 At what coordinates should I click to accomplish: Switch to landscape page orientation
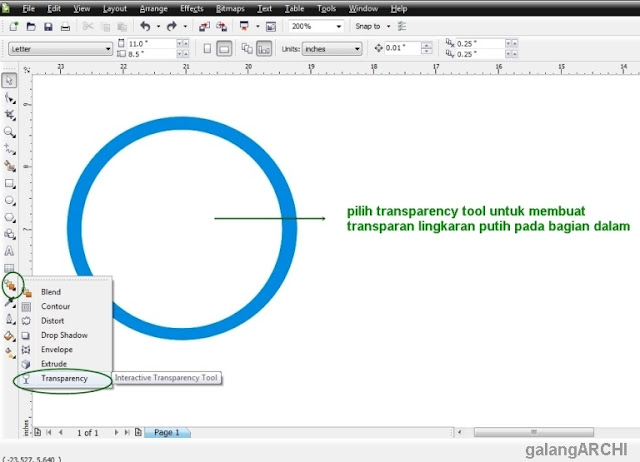point(225,48)
